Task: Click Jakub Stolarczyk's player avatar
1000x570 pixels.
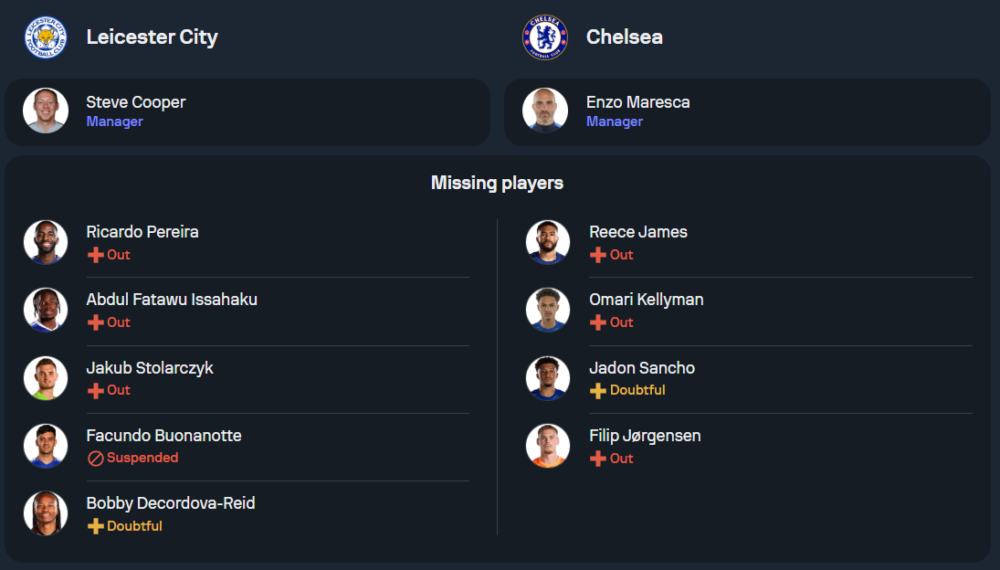Action: click(46, 378)
